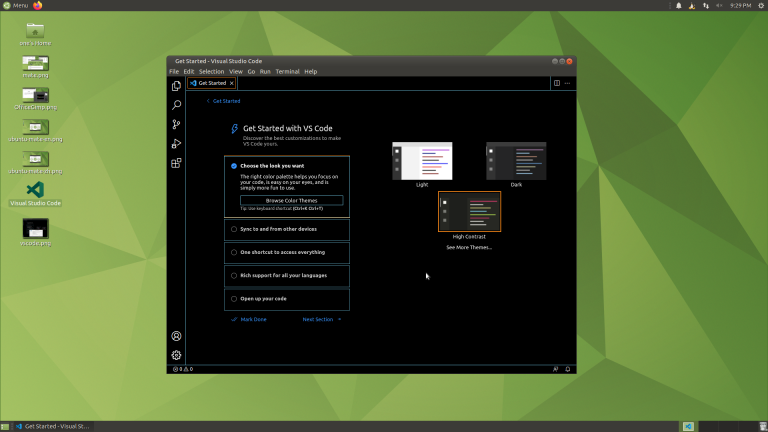Click Next Section link
The width and height of the screenshot is (768, 432).
322,319
